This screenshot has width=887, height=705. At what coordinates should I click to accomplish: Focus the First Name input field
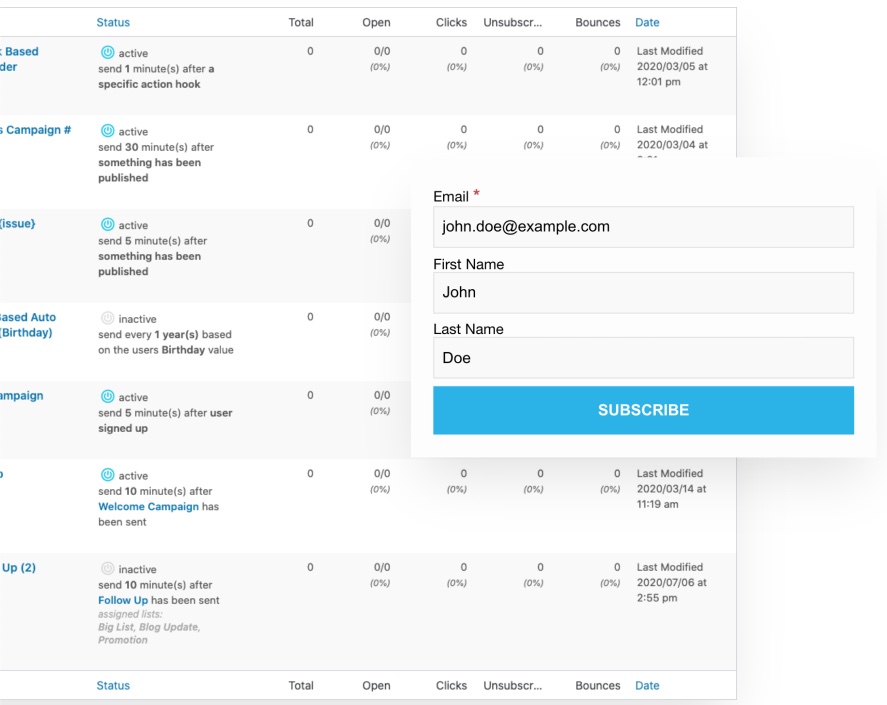pyautogui.click(x=643, y=293)
